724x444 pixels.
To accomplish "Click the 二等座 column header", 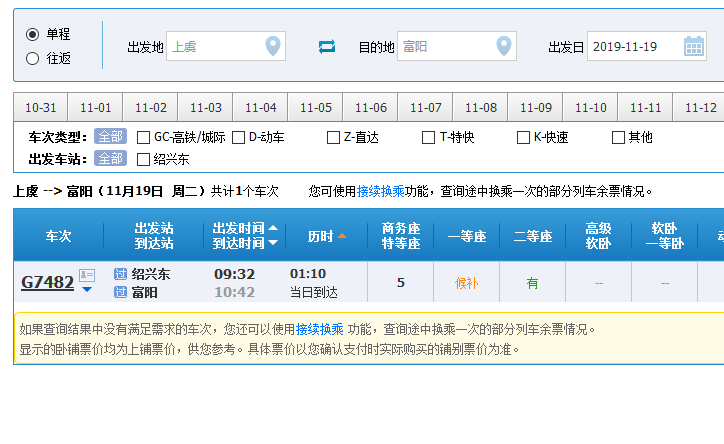I will click(x=532, y=236).
